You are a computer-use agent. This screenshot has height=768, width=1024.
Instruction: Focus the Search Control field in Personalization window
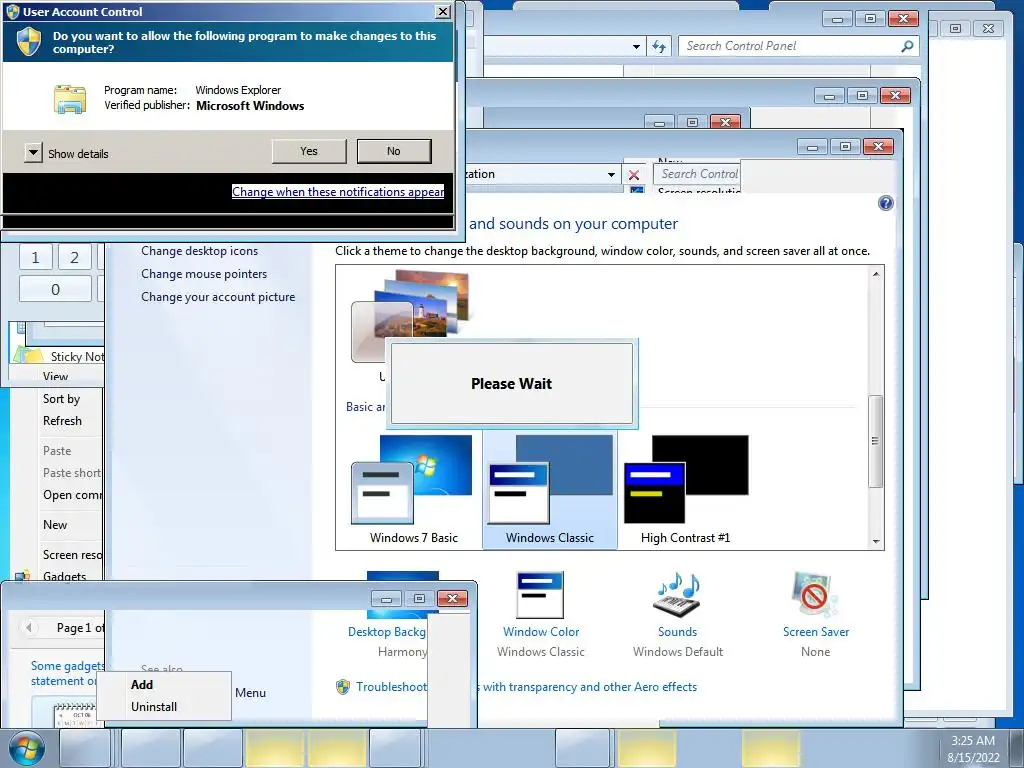pyautogui.click(x=697, y=174)
